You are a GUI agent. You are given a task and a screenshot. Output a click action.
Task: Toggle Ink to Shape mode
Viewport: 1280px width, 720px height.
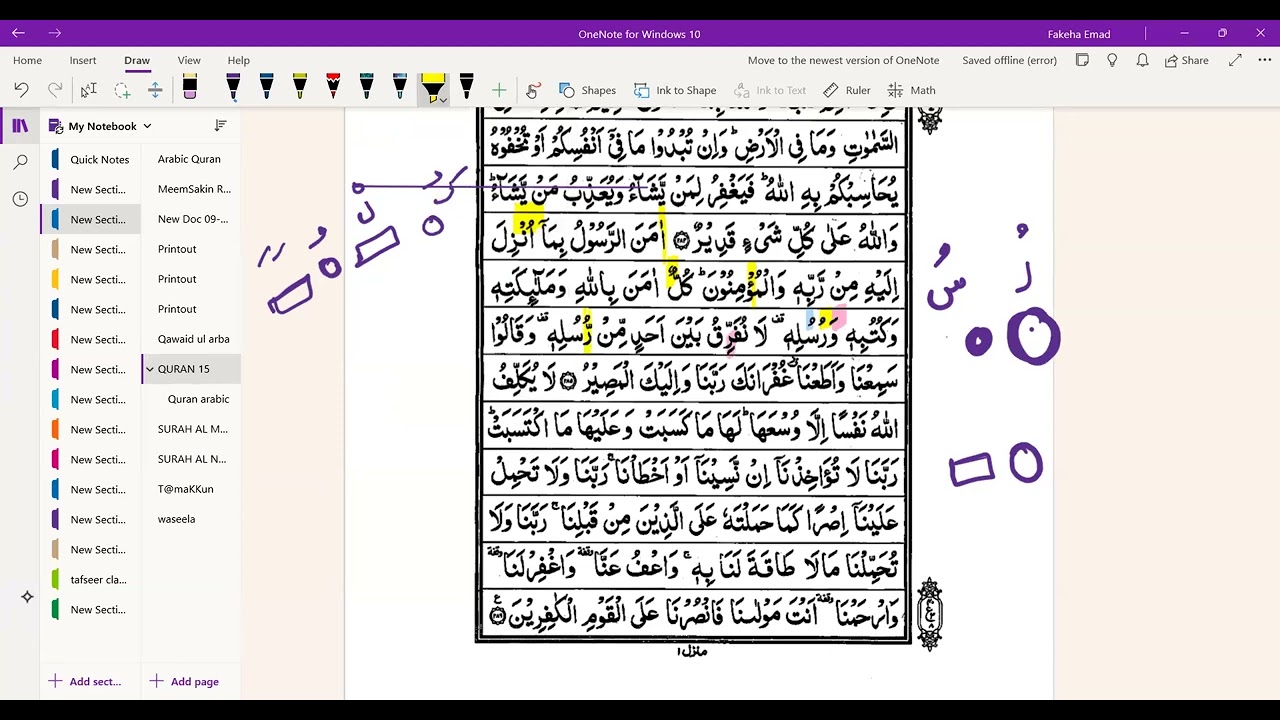675,90
